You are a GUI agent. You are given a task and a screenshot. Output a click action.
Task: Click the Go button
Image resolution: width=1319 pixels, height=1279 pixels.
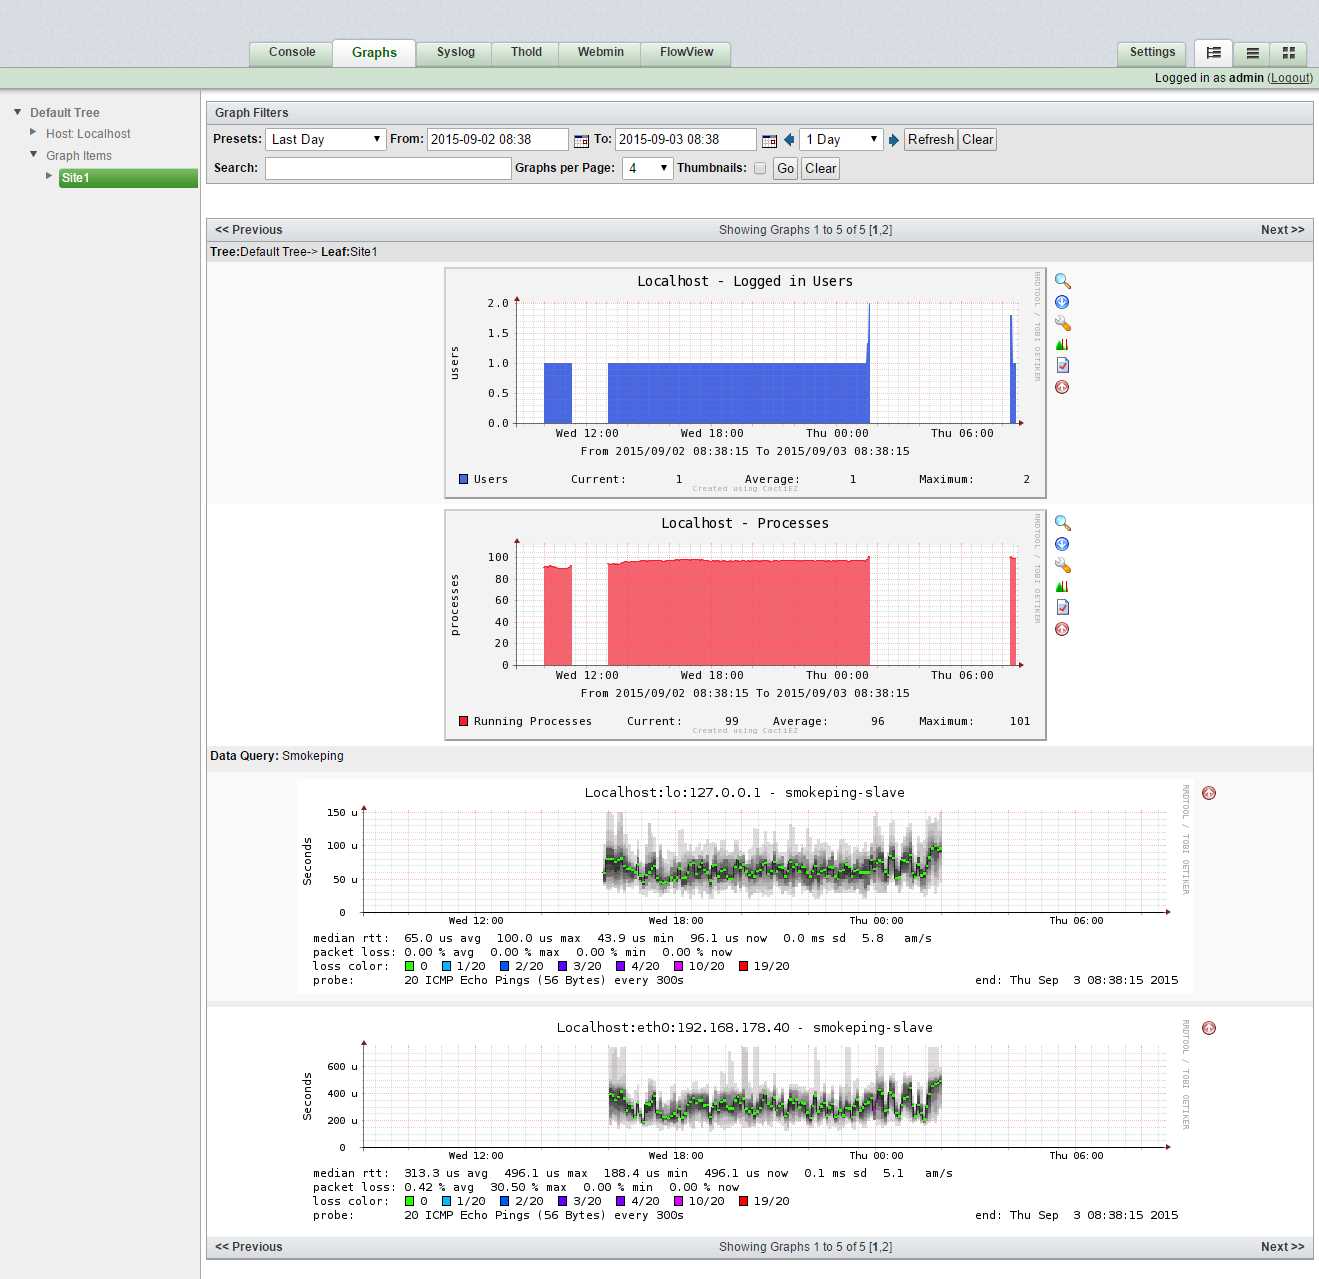click(x=786, y=168)
